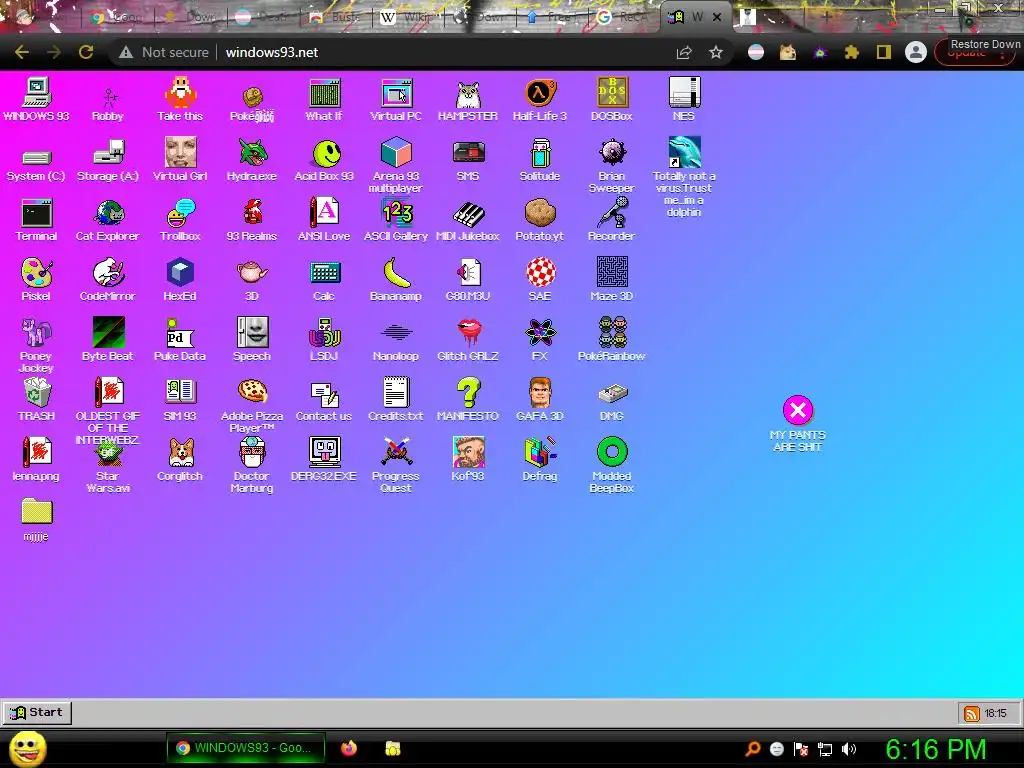Open the Take this icon
1024x768 pixels.
click(180, 93)
